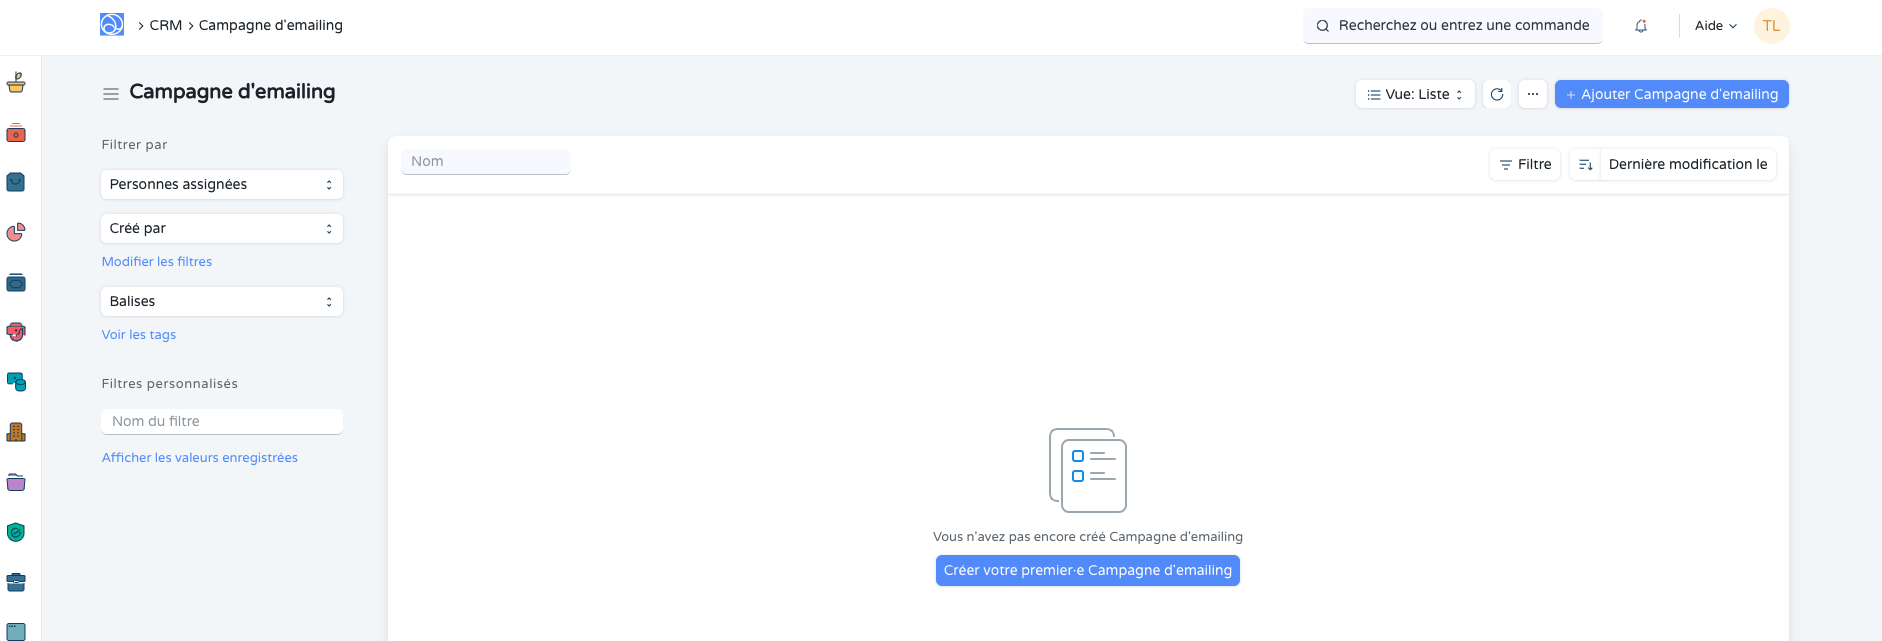Go to CRM in the breadcrumb
The height and width of the screenshot is (641, 1882).
(x=166, y=25)
